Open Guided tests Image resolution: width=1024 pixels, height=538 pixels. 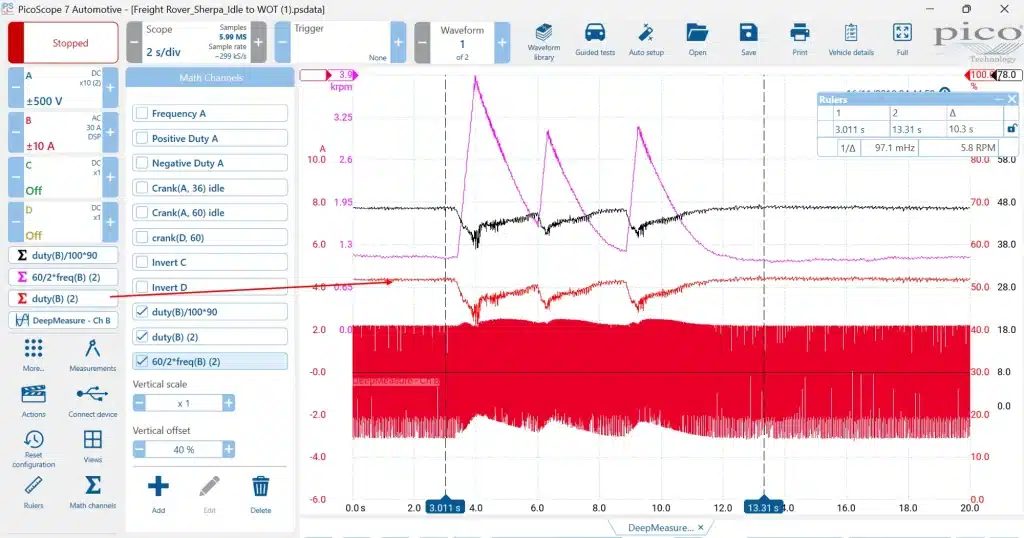[x=595, y=40]
